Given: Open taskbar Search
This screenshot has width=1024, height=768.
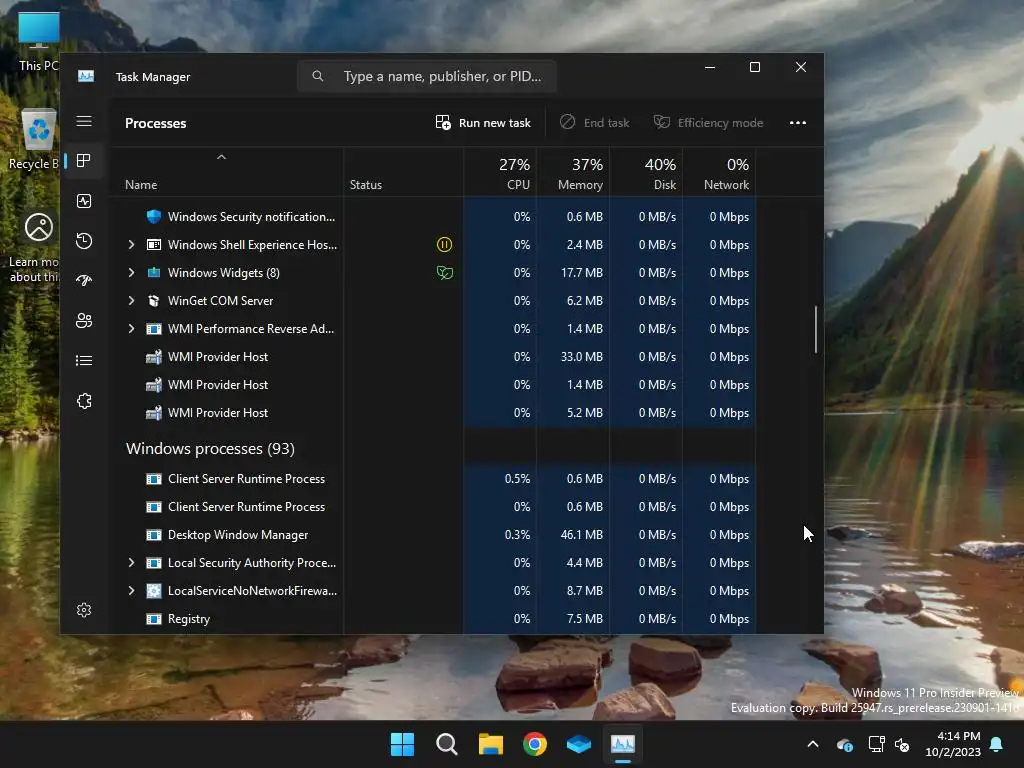Looking at the screenshot, I should [x=447, y=744].
